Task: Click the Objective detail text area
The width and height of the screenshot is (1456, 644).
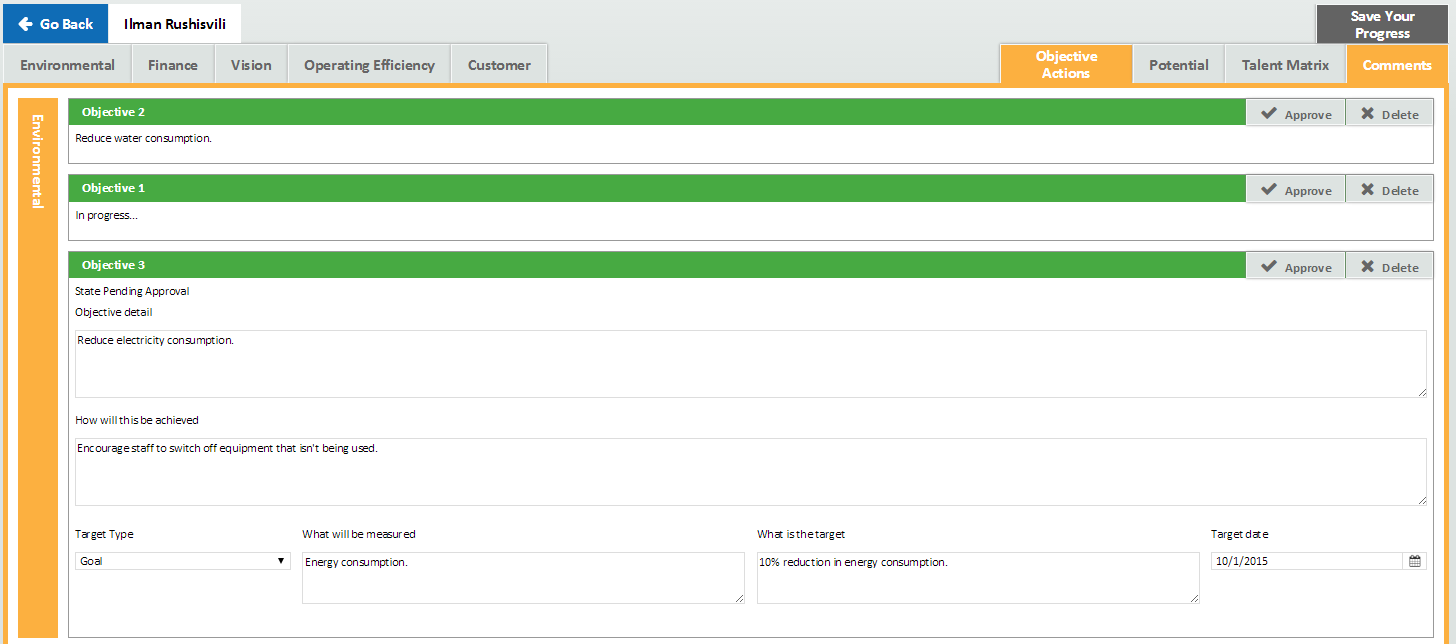Action: tap(750, 364)
